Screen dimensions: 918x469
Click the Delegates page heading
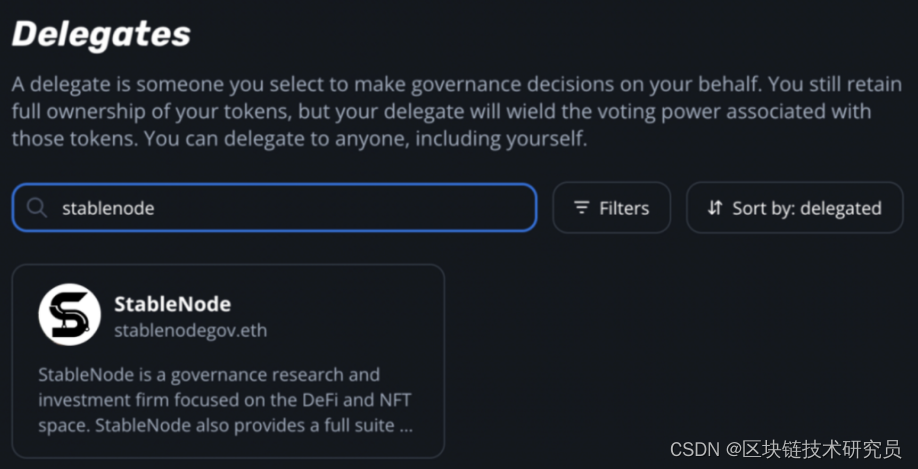tap(101, 34)
